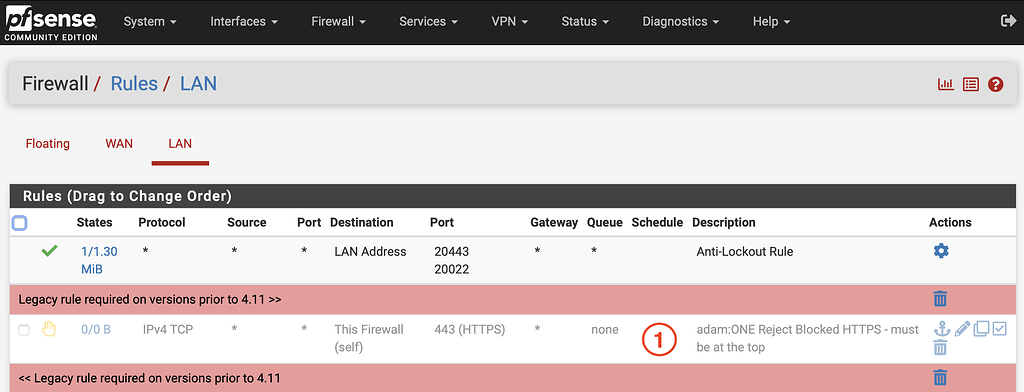Toggle the select-all rules checkbox
Screen dimensions: 1024x392
coord(20,223)
